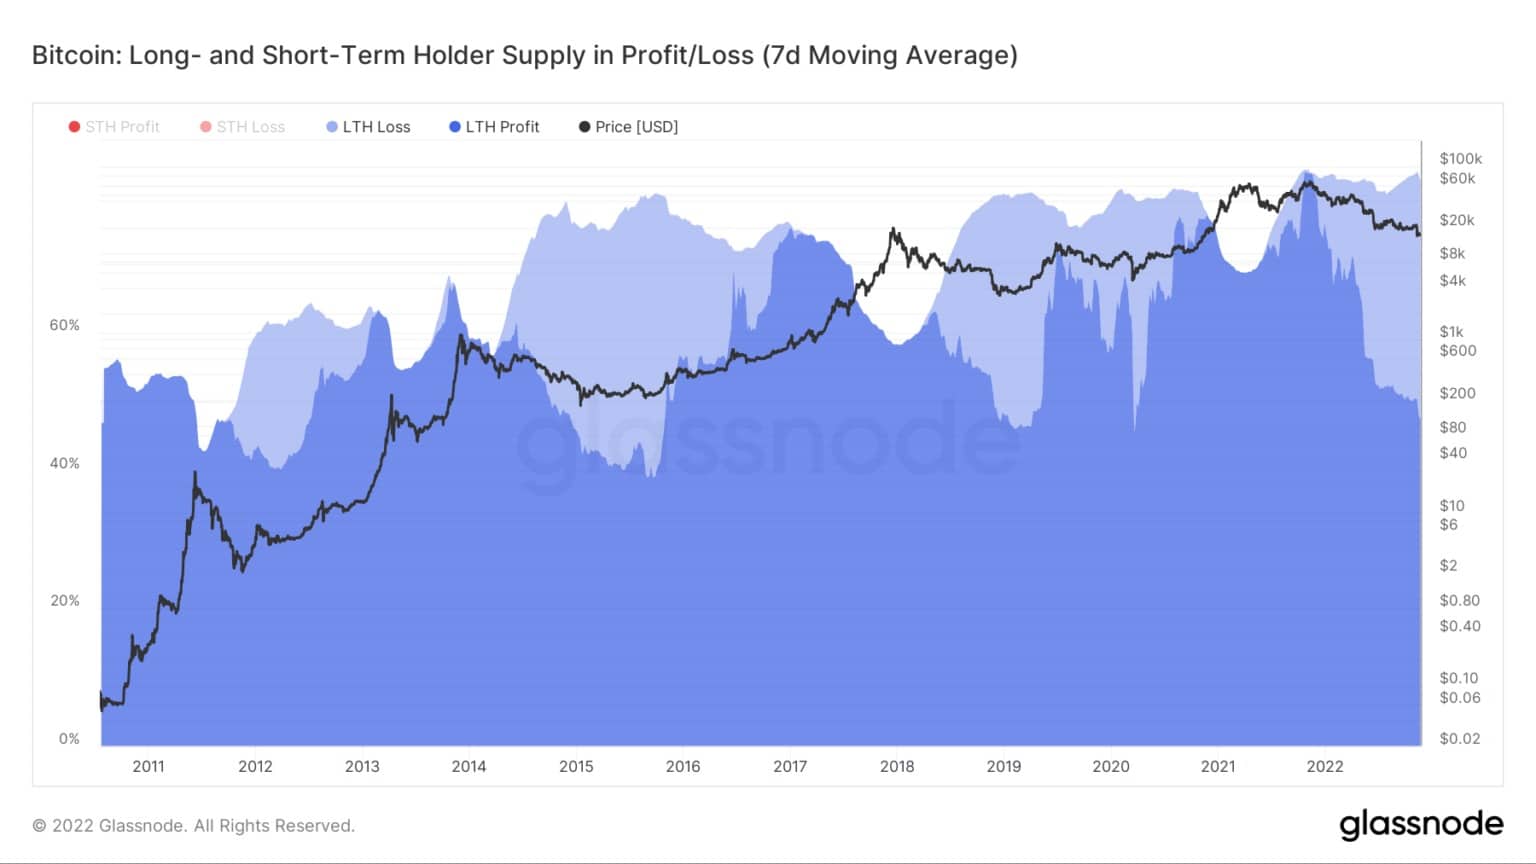Image resolution: width=1536 pixels, height=864 pixels.
Task: Select the 2018 x-axis label
Action: (x=897, y=766)
